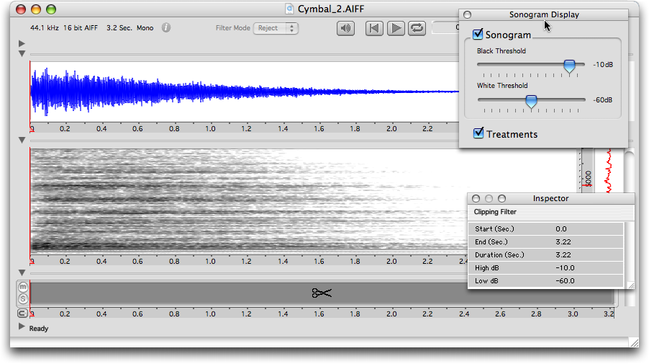The width and height of the screenshot is (649, 364).
Task: Click the Inspector panel resize grip
Action: (630, 285)
